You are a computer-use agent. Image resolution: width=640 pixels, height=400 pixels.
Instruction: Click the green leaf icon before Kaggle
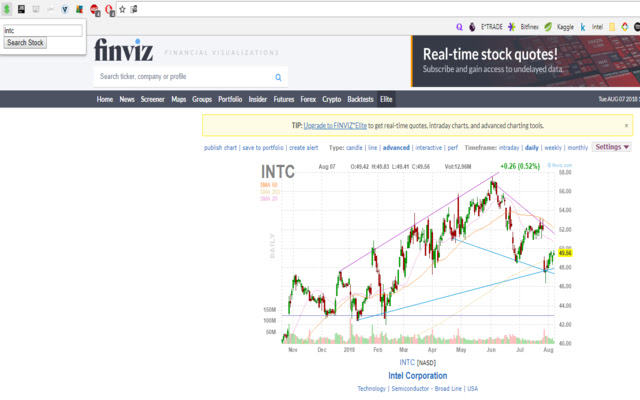click(x=548, y=27)
